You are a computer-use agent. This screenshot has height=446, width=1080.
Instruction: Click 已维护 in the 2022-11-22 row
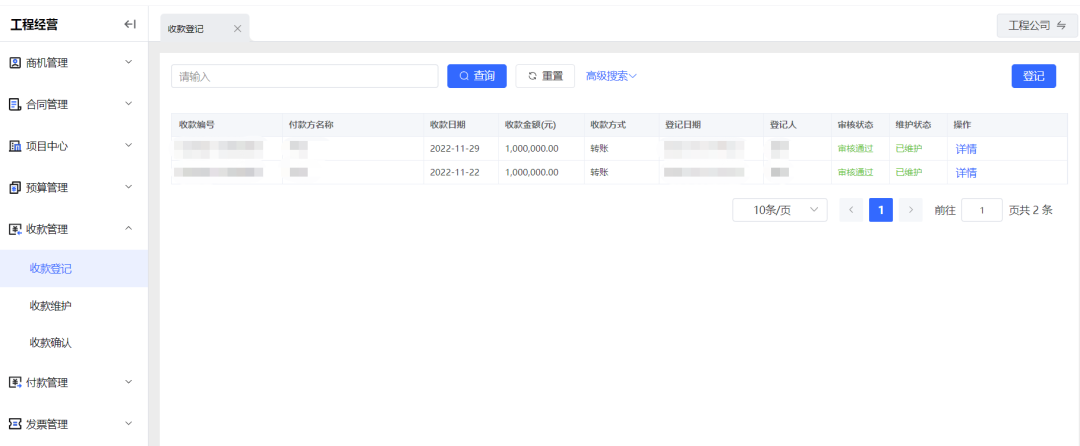(909, 173)
